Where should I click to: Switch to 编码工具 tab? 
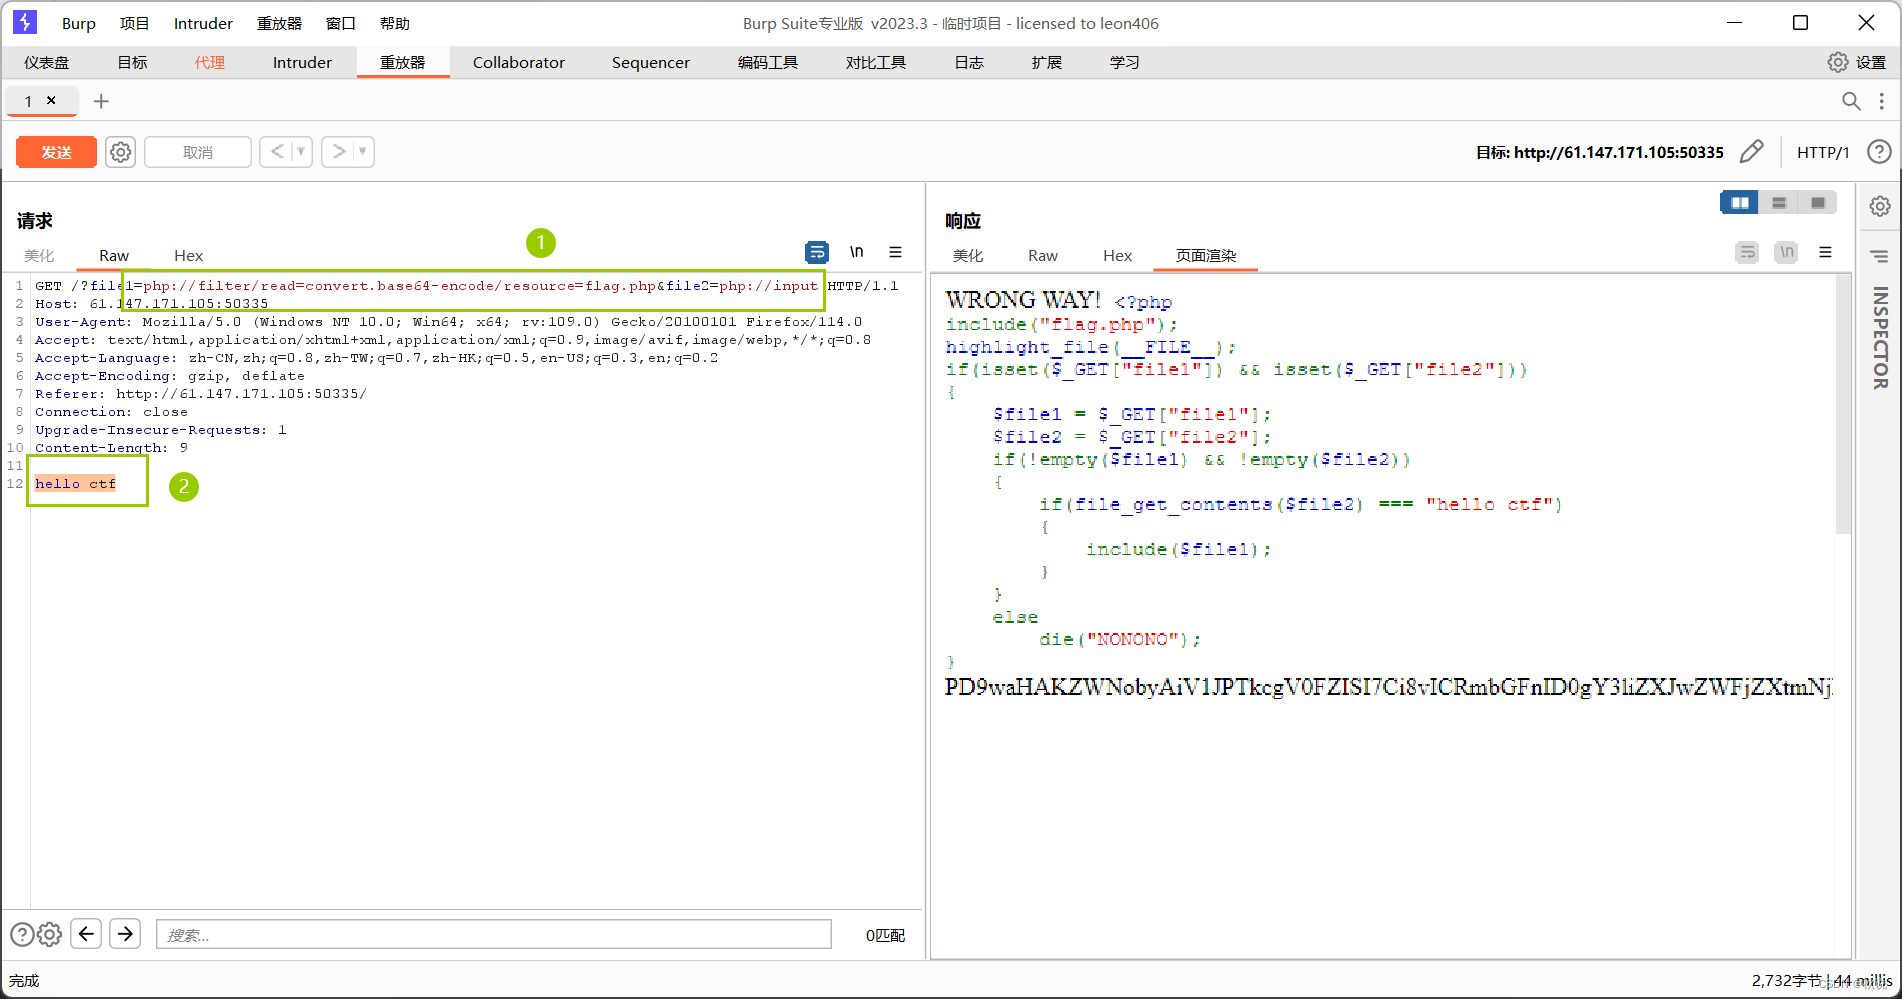click(768, 62)
